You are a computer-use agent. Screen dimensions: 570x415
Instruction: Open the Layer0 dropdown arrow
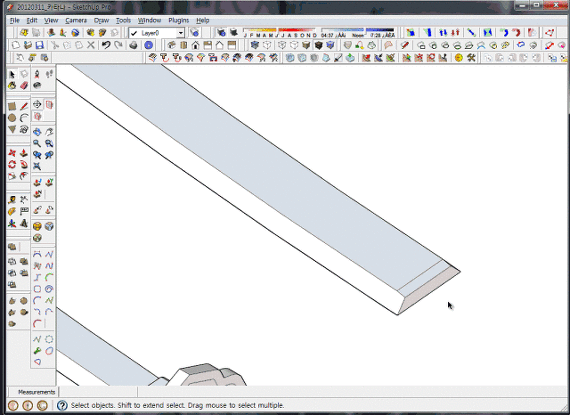(x=180, y=33)
